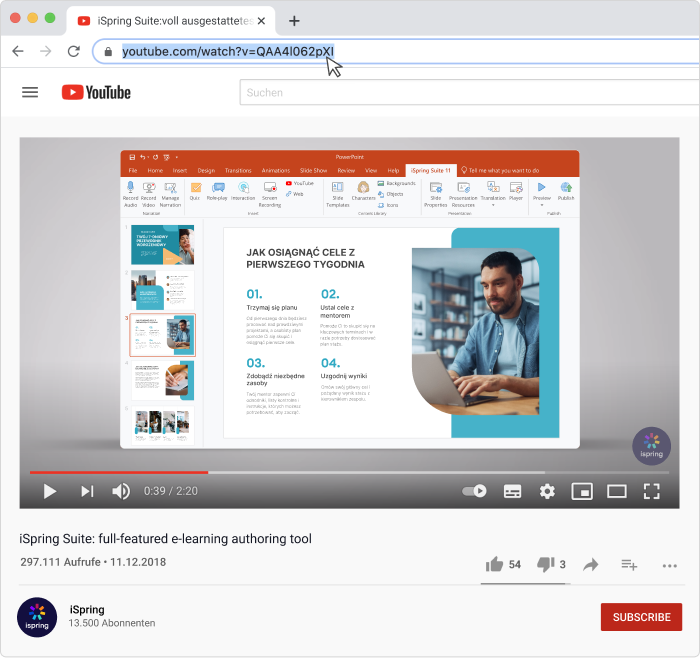This screenshot has height=658, width=700.
Task: Open Manage Narration tool
Action: (x=170, y=195)
